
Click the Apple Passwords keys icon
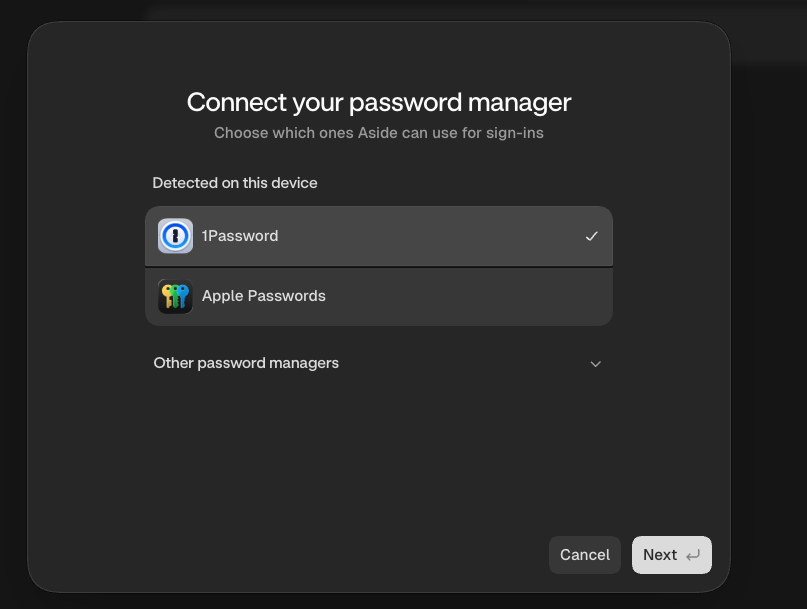coord(176,296)
